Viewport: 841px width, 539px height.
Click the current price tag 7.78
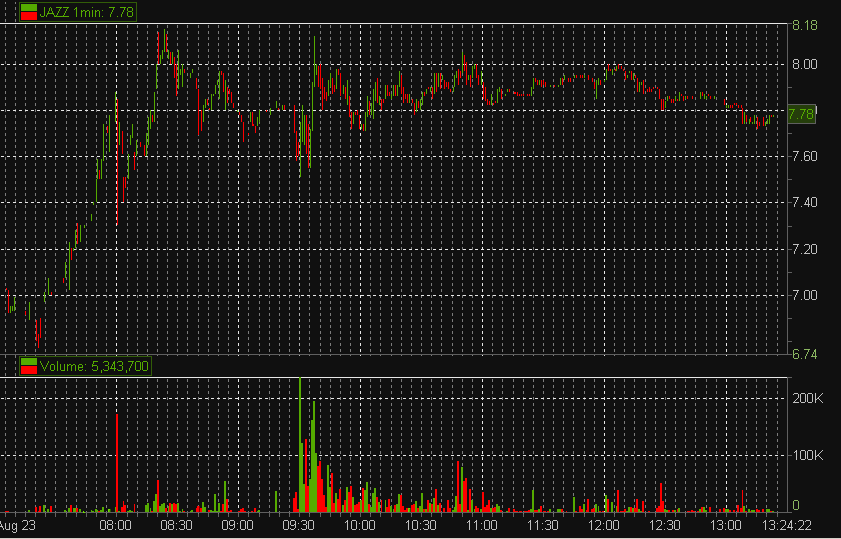coord(801,114)
